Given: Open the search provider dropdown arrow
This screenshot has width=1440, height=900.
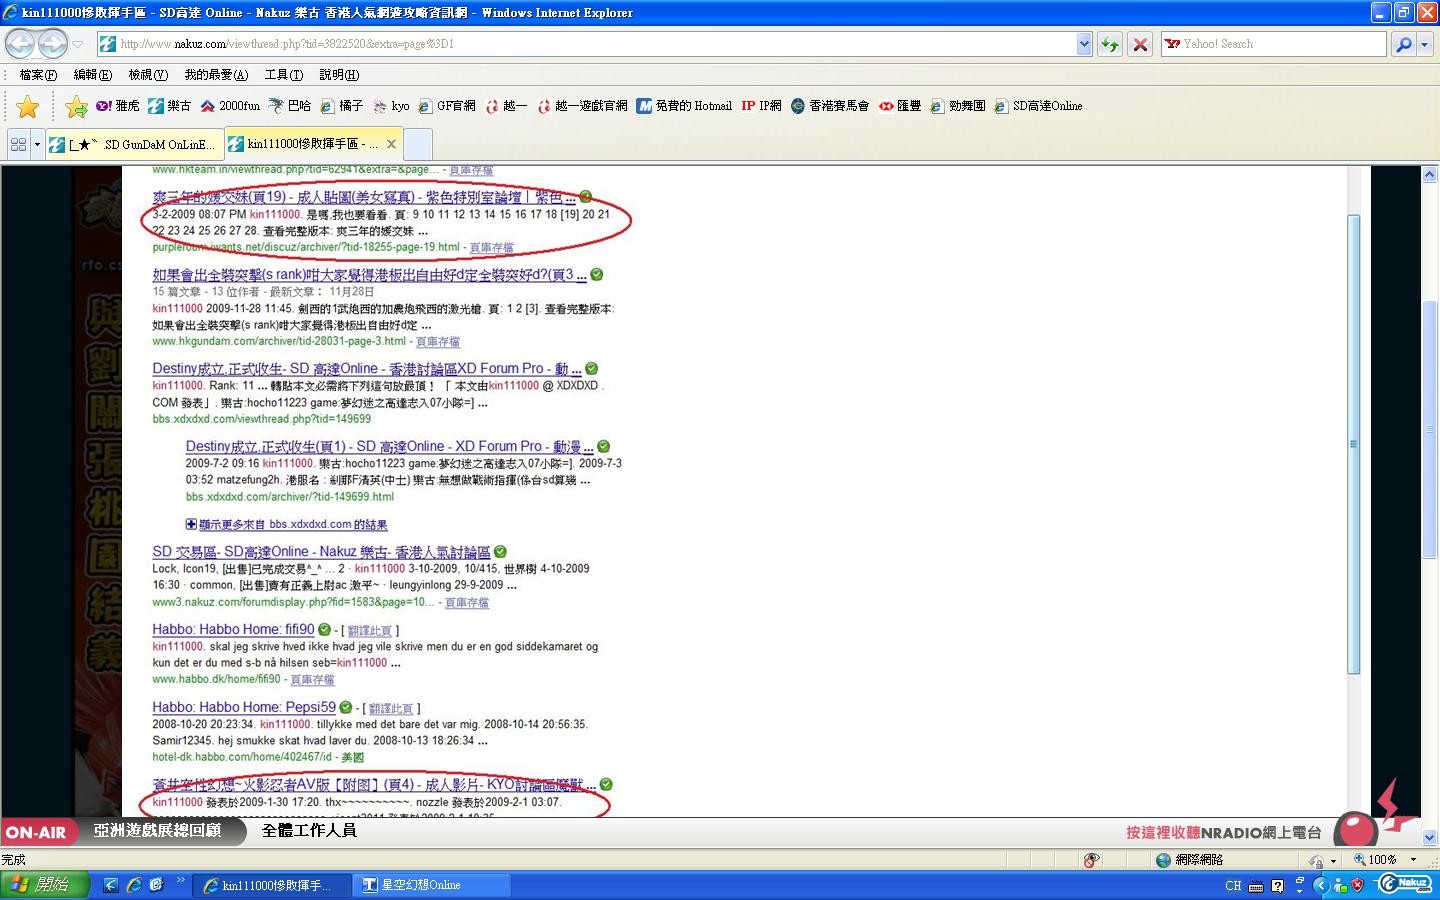Looking at the screenshot, I should (1425, 44).
